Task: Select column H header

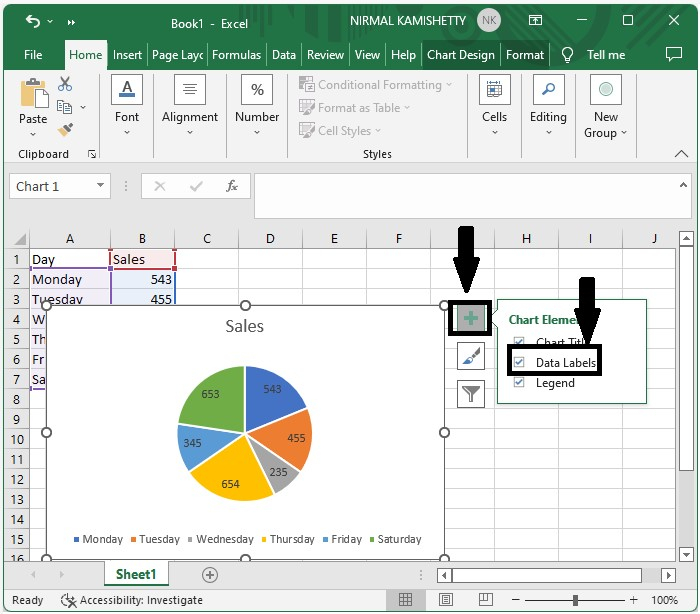Action: (x=526, y=239)
